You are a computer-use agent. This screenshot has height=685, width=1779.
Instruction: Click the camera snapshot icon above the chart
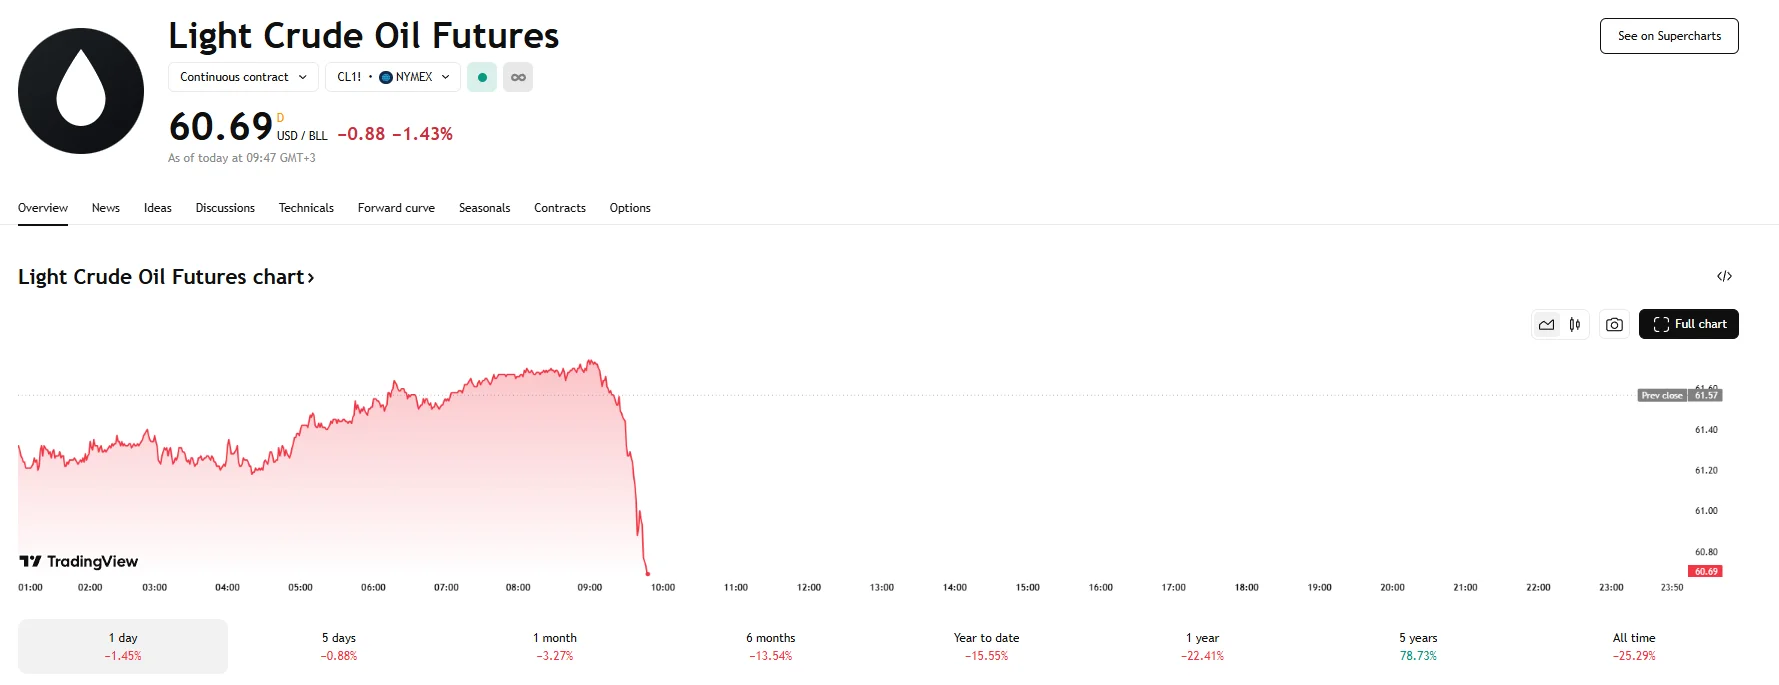pyautogui.click(x=1614, y=324)
